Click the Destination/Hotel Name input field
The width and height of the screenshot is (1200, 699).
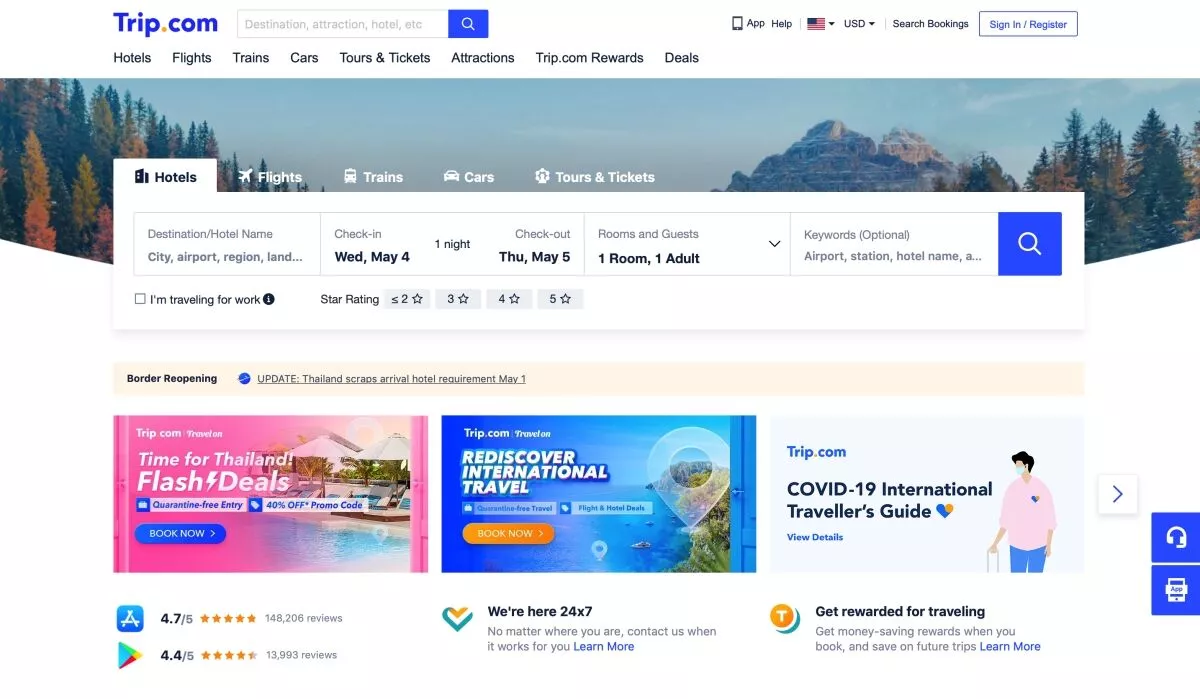tap(227, 244)
